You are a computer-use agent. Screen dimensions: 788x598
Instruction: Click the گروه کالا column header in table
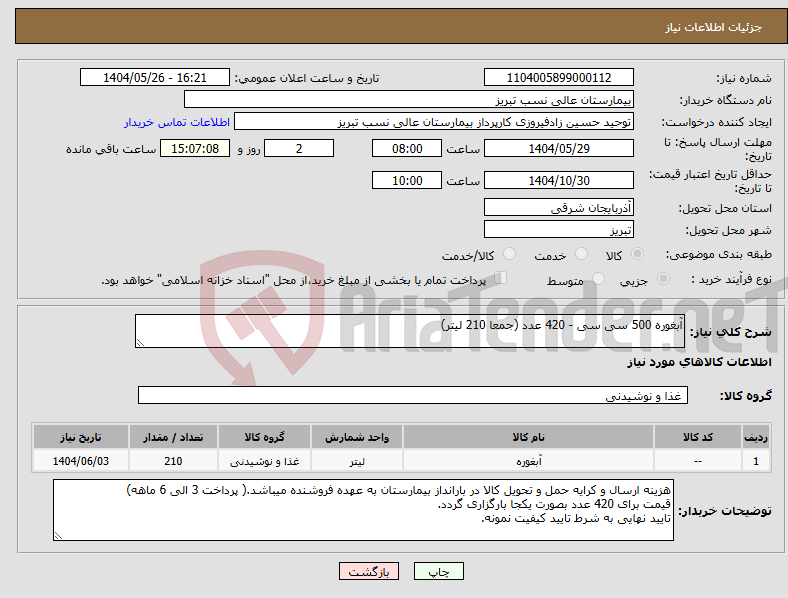coord(264,437)
